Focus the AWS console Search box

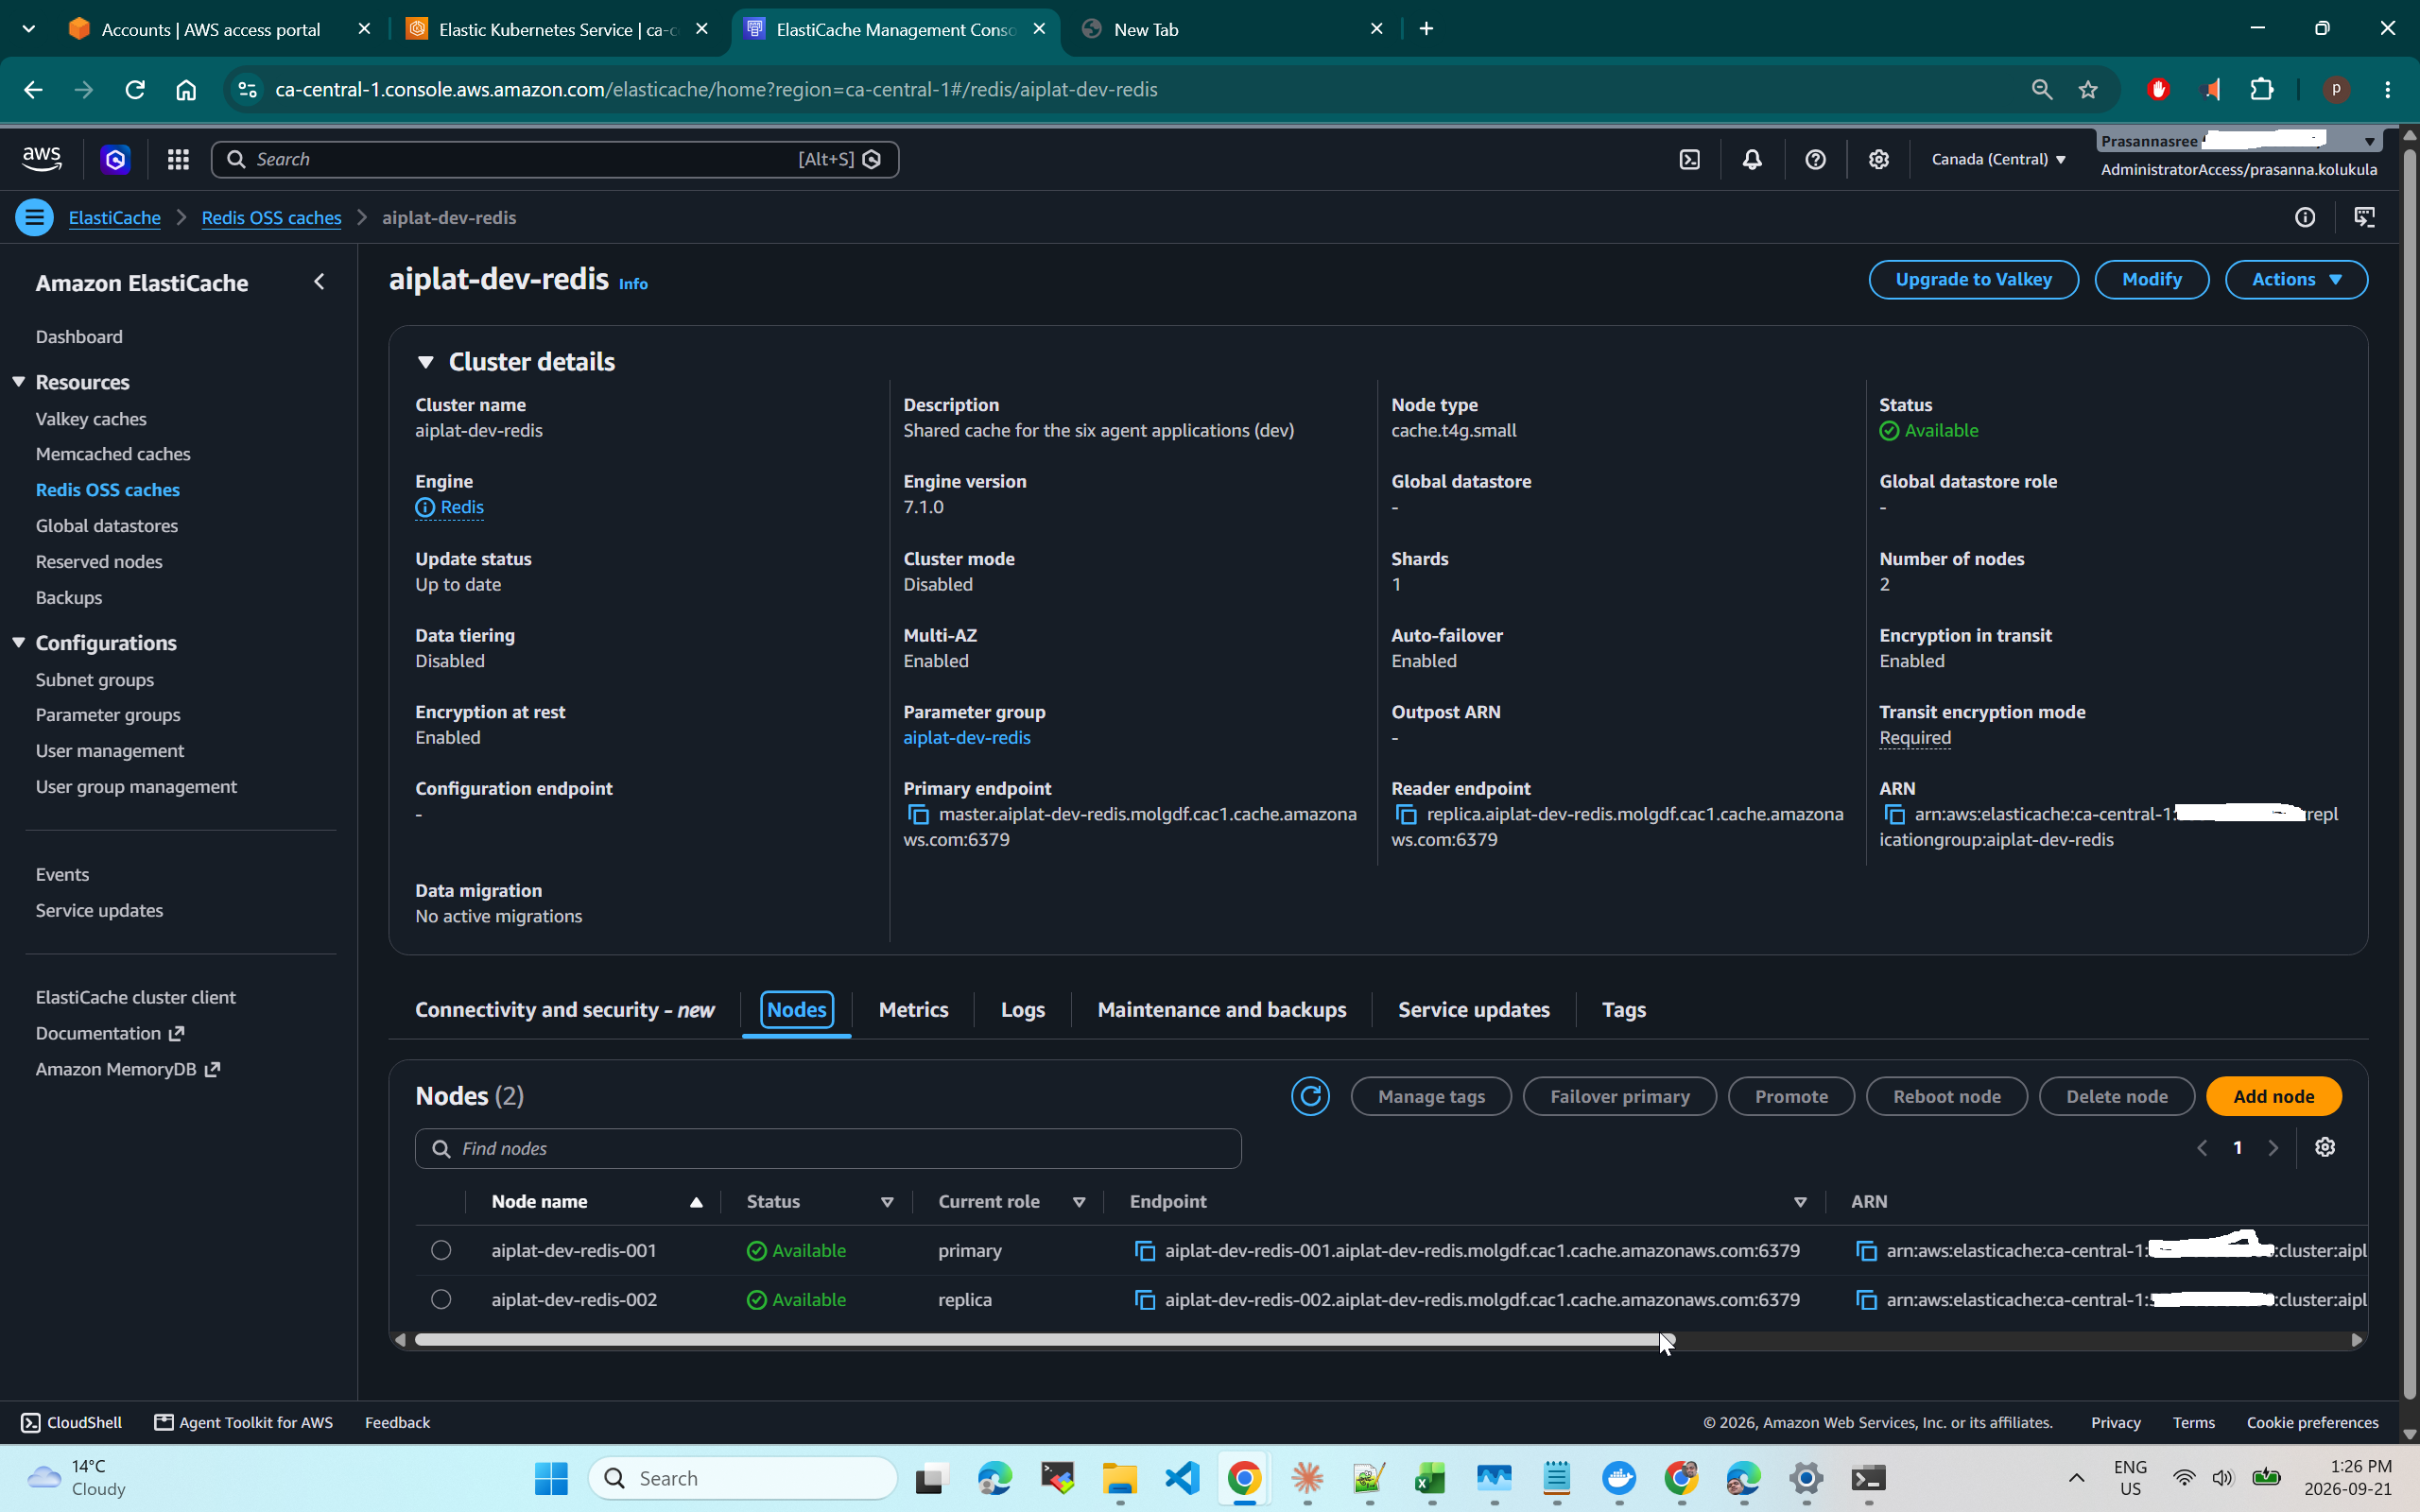(555, 159)
